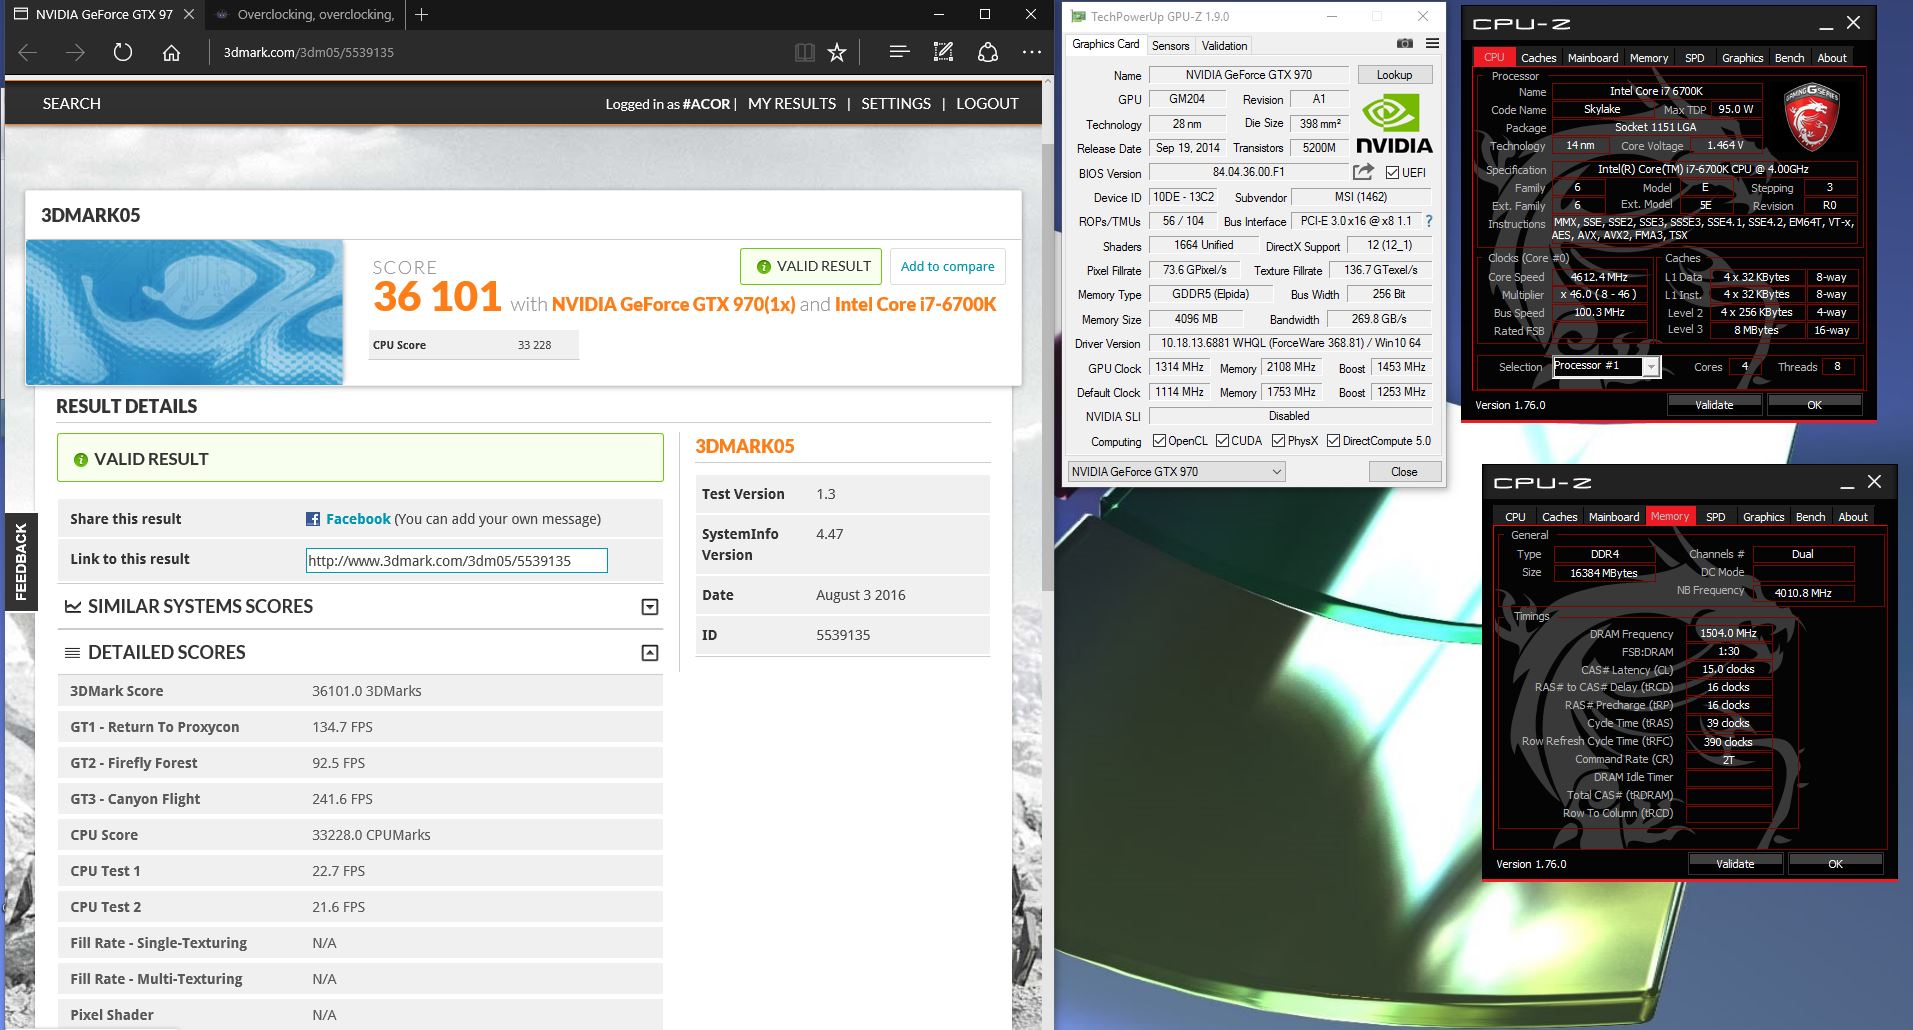Take GPU-Z screenshot with camera icon
Screen dimensions: 1913x1030
pos(1405,44)
